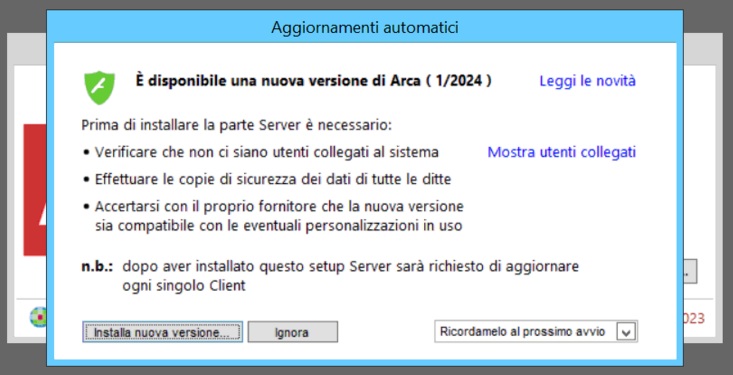Click note text 'ogni singolo Client'
The height and width of the screenshot is (375, 733).
tap(184, 286)
